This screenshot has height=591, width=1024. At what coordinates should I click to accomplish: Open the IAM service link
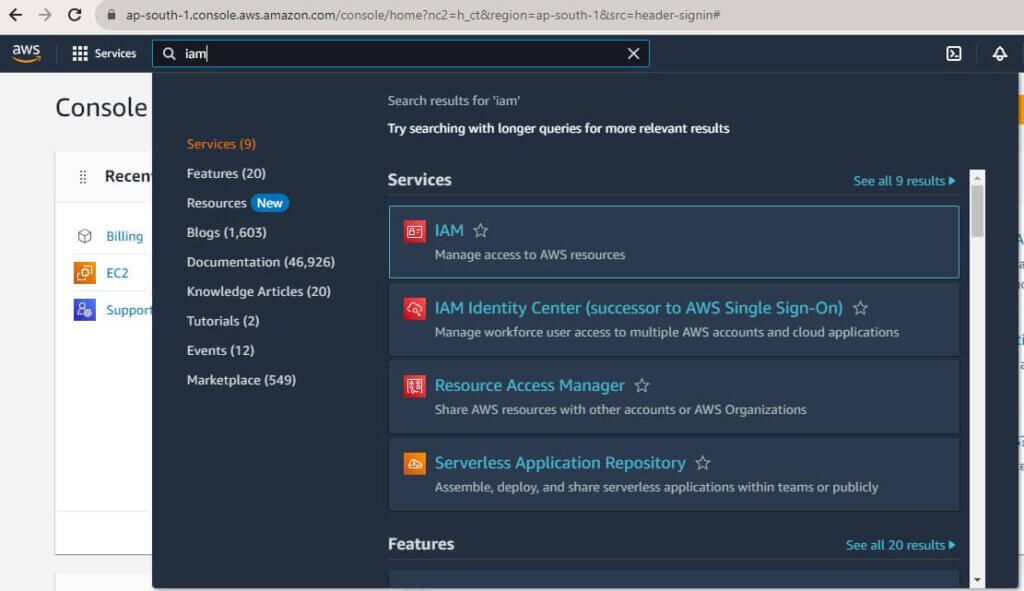(449, 231)
